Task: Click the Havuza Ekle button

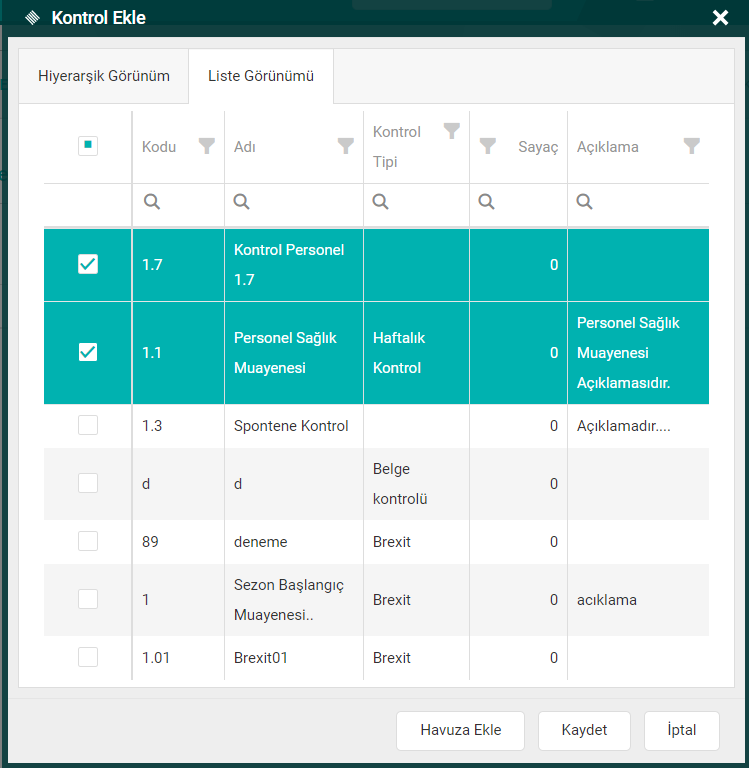Action: point(460,730)
